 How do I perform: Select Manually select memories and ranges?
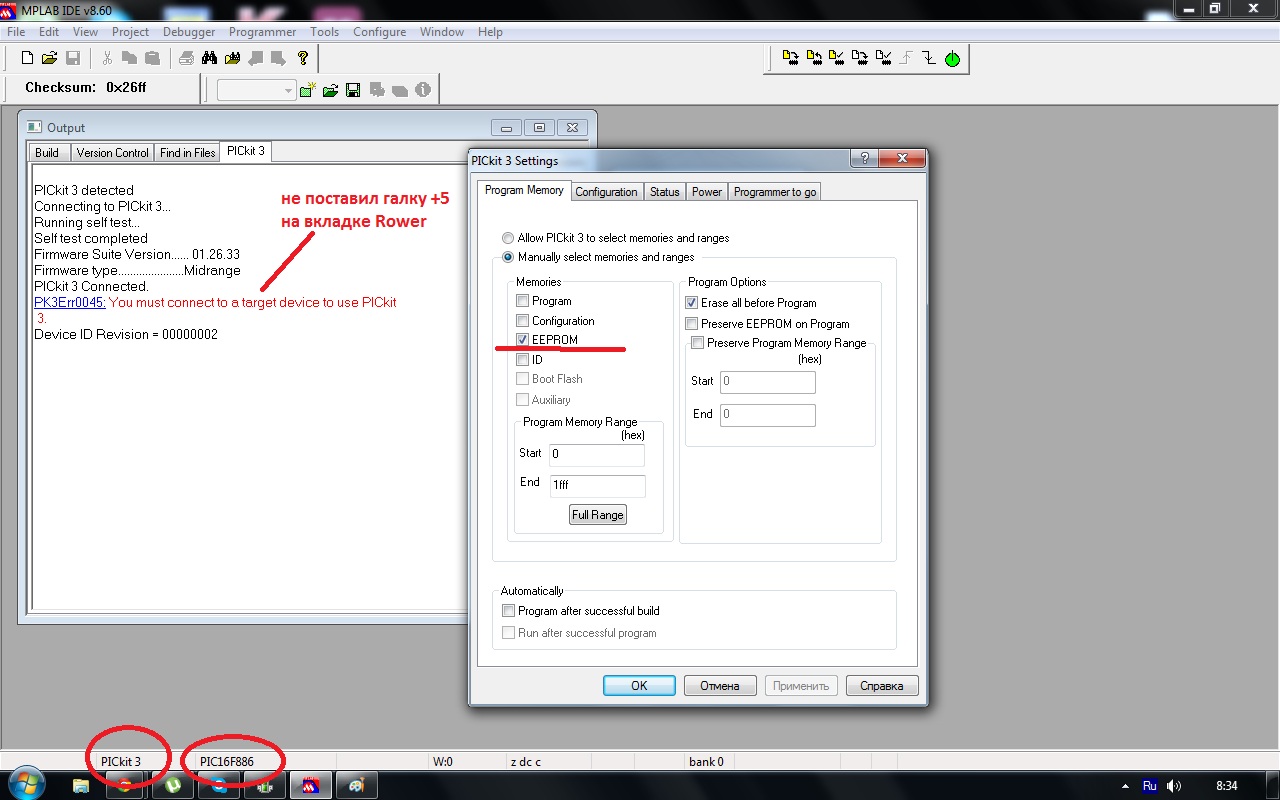coord(509,257)
